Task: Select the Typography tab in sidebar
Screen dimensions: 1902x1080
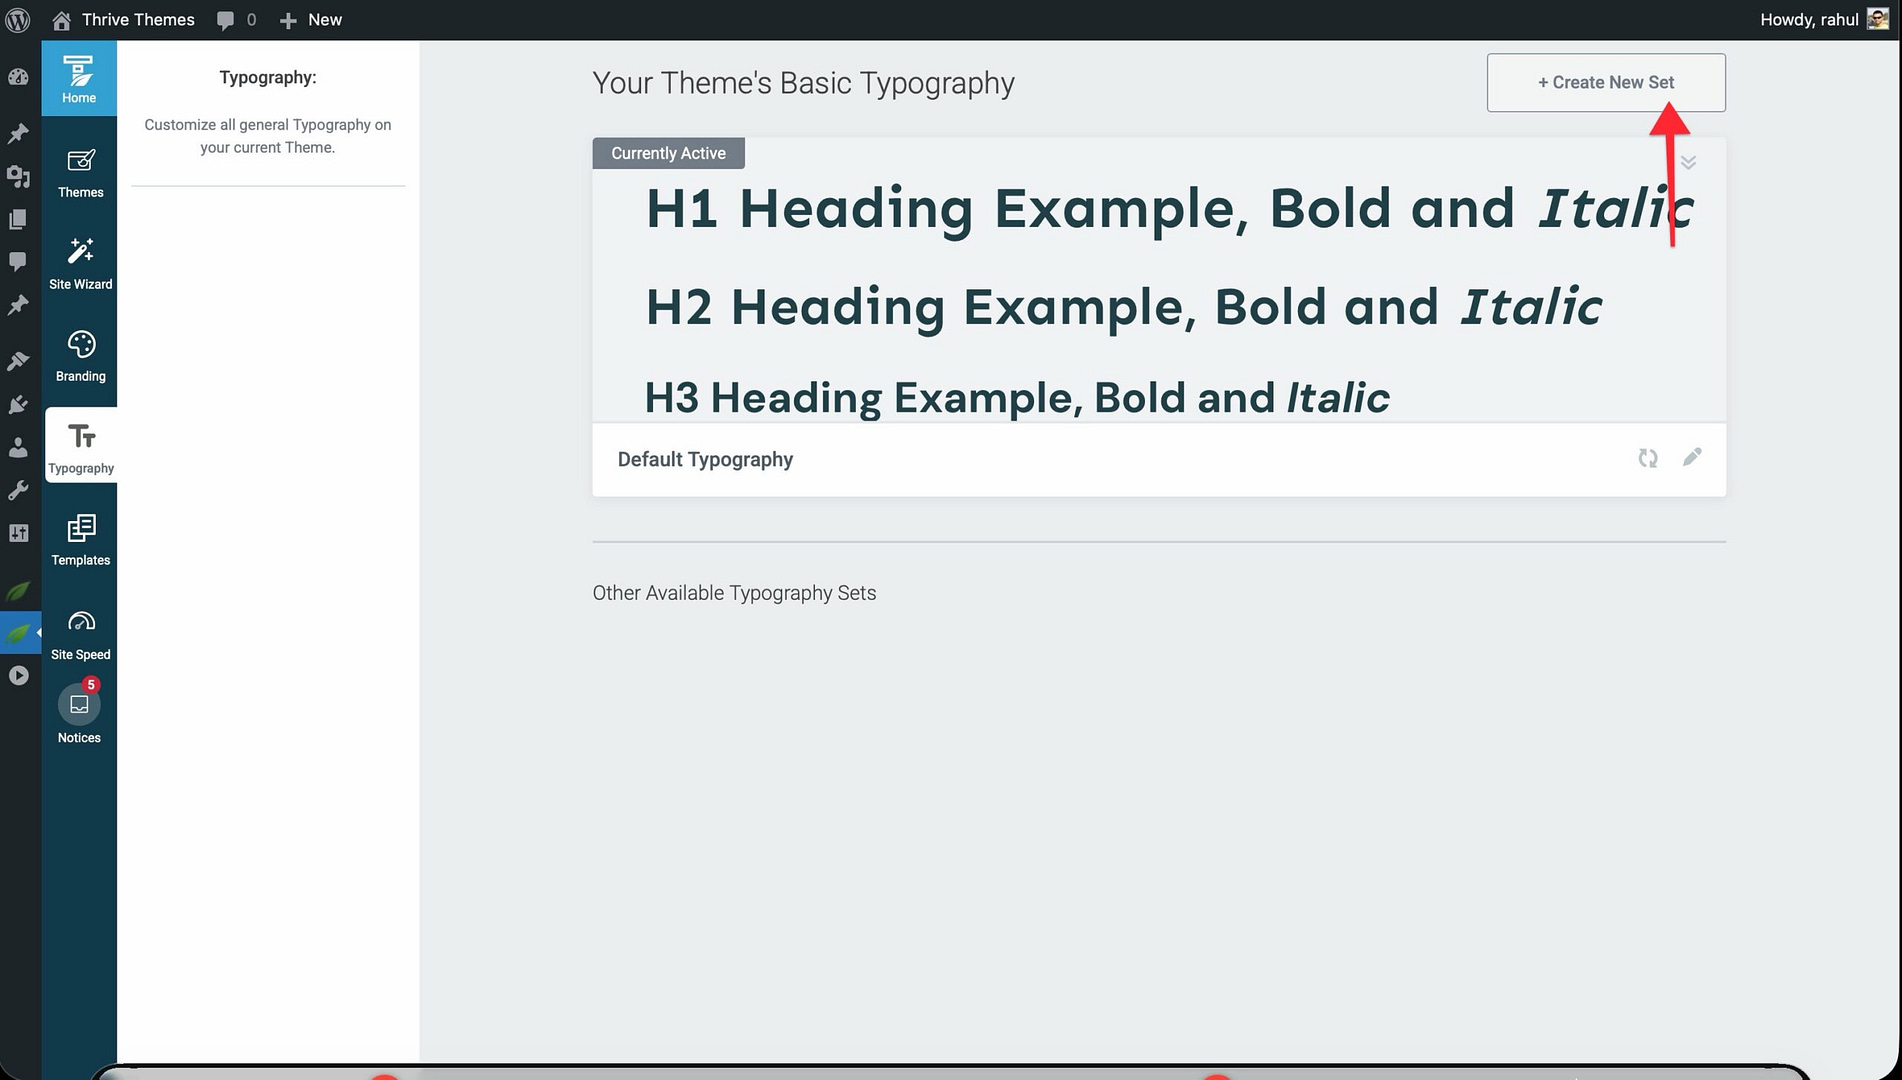Action: (x=81, y=447)
